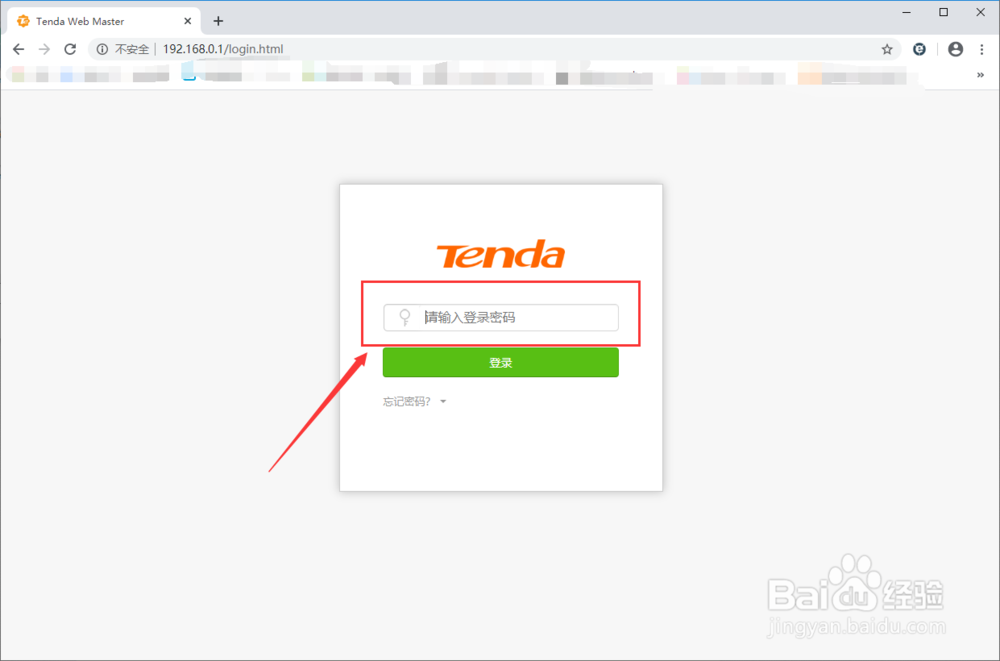Screen dimensions: 1000x661
Task: Open a new browser tab
Action: pyautogui.click(x=218, y=21)
